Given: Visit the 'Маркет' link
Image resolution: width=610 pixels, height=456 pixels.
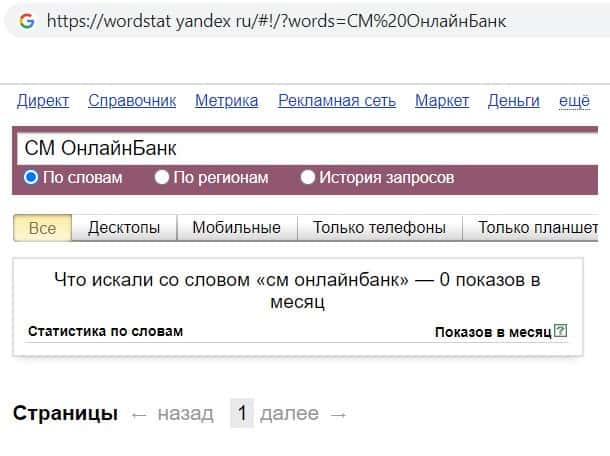Looking at the screenshot, I should coord(442,100).
